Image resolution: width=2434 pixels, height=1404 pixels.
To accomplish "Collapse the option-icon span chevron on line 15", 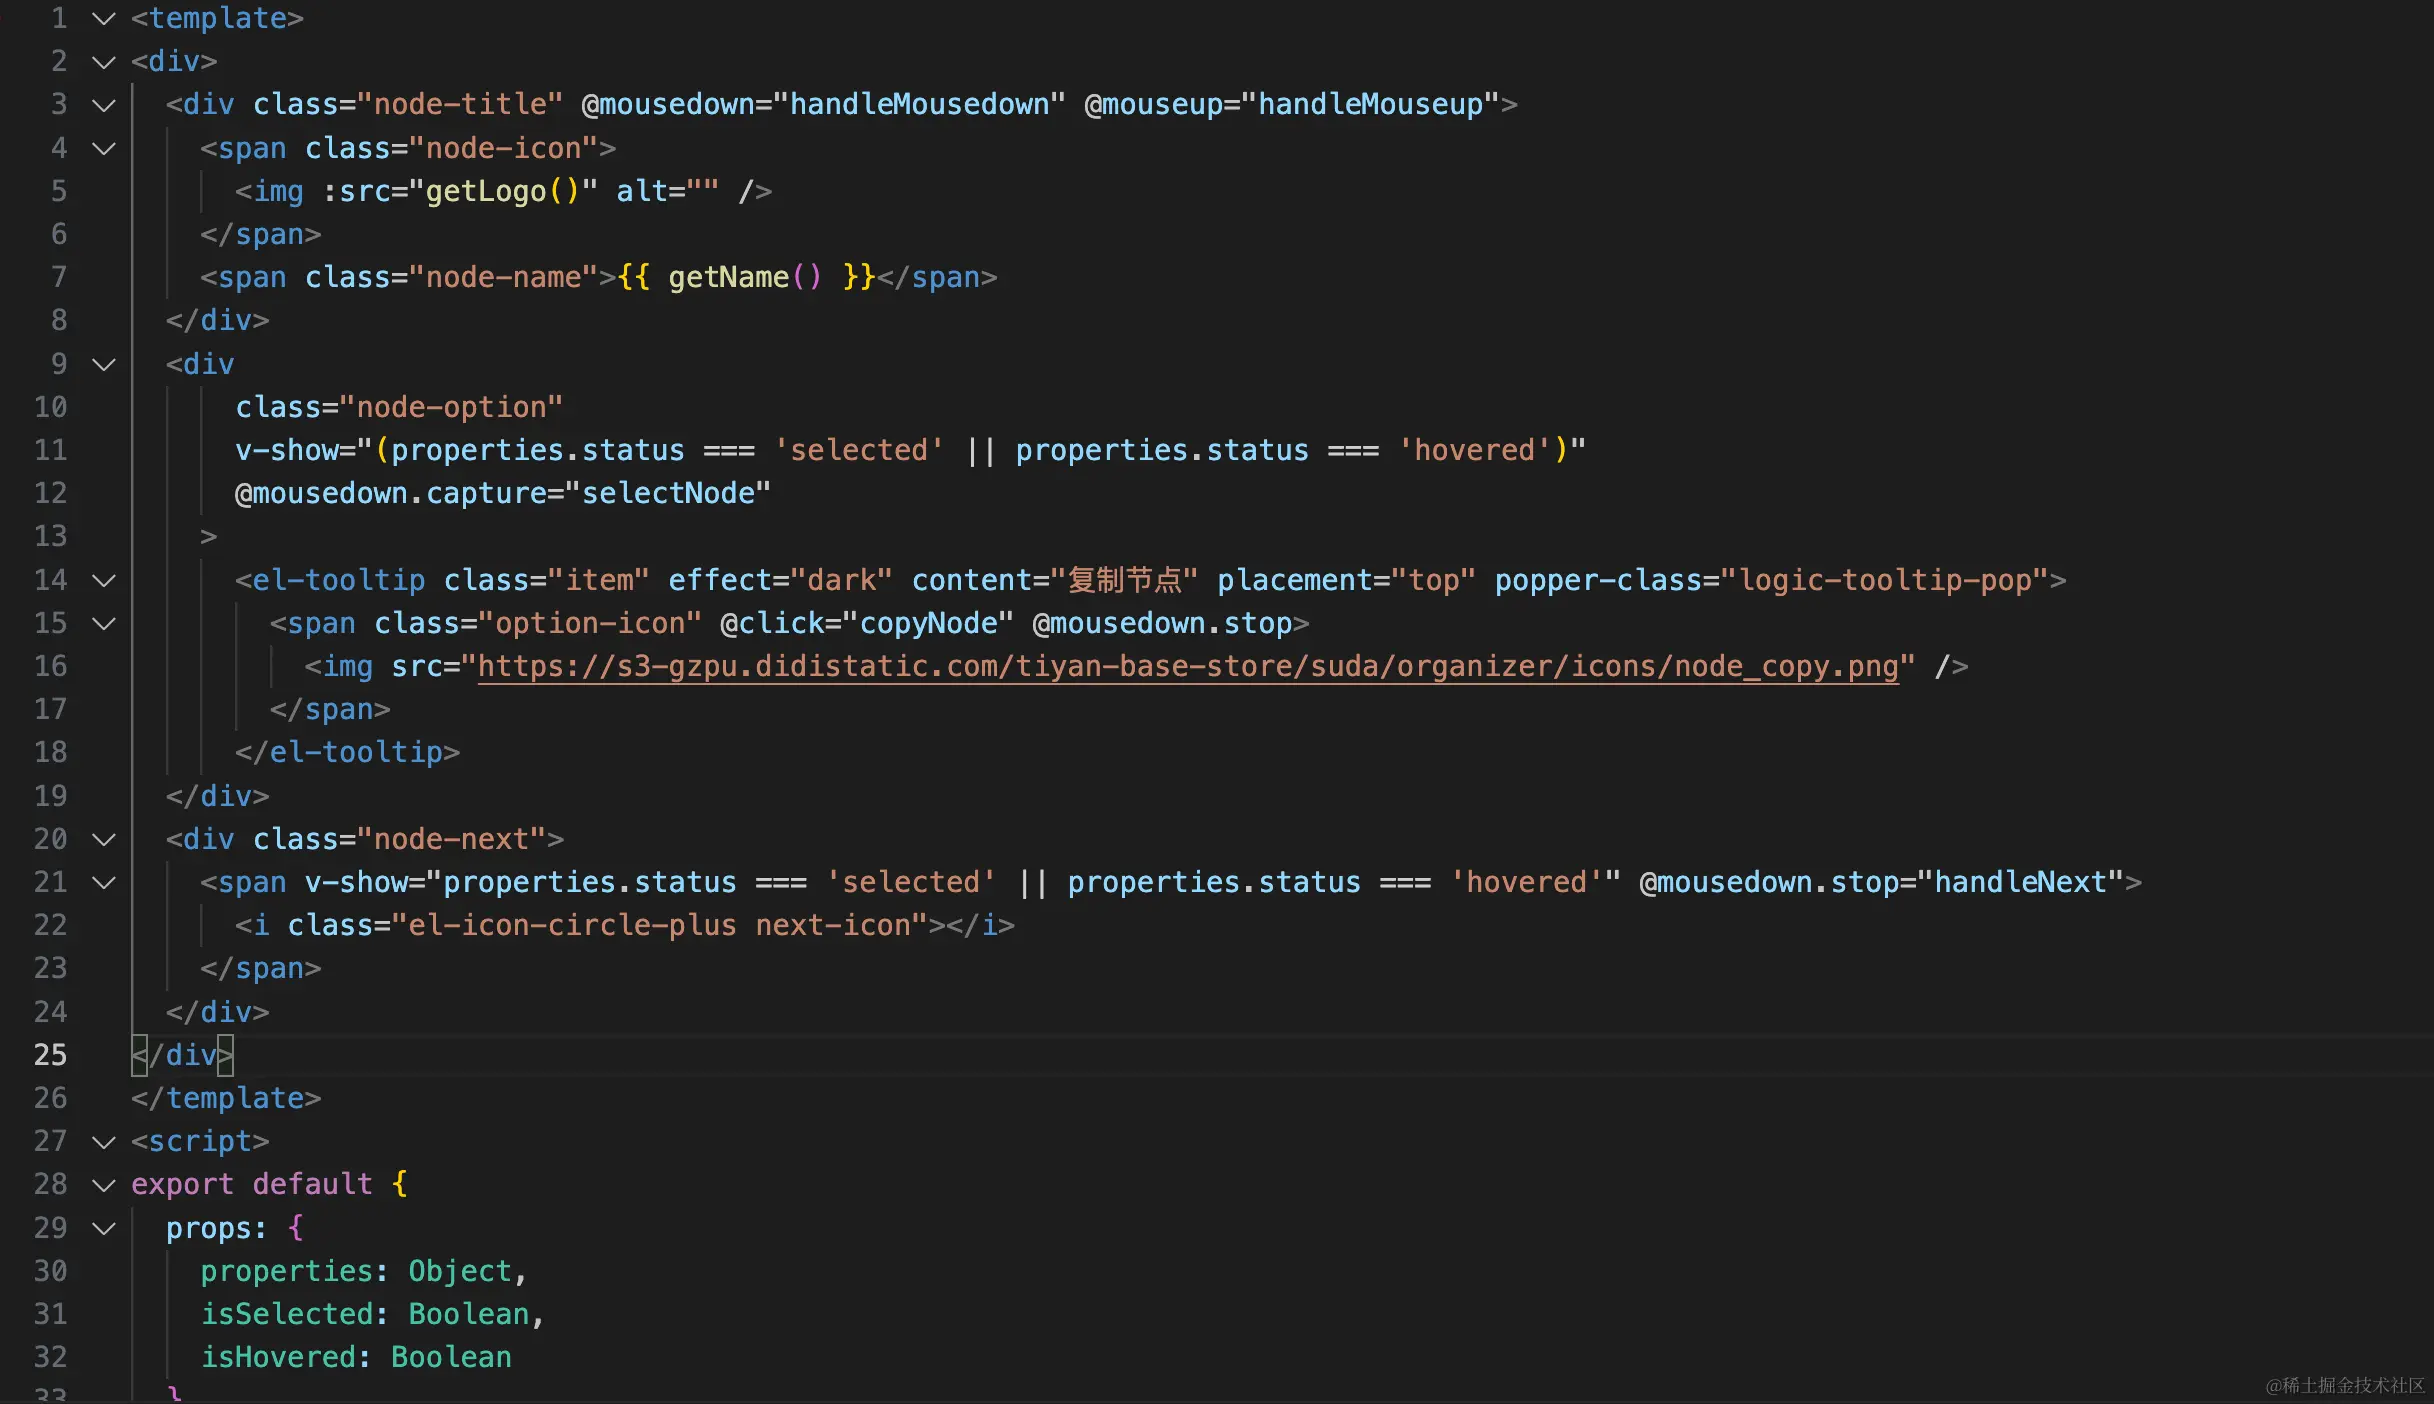I will 104,623.
